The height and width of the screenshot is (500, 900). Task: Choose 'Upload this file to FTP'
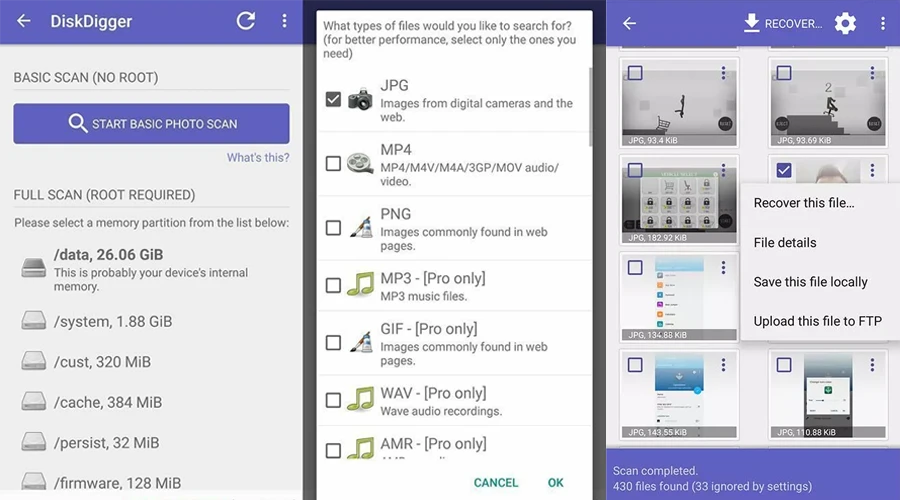(820, 321)
